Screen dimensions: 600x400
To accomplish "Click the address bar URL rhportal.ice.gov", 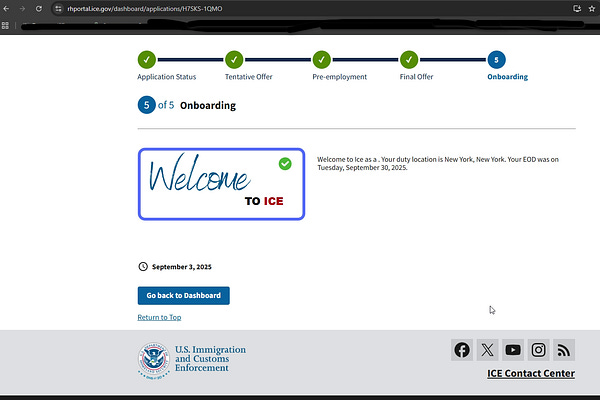I will pyautogui.click(x=145, y=8).
